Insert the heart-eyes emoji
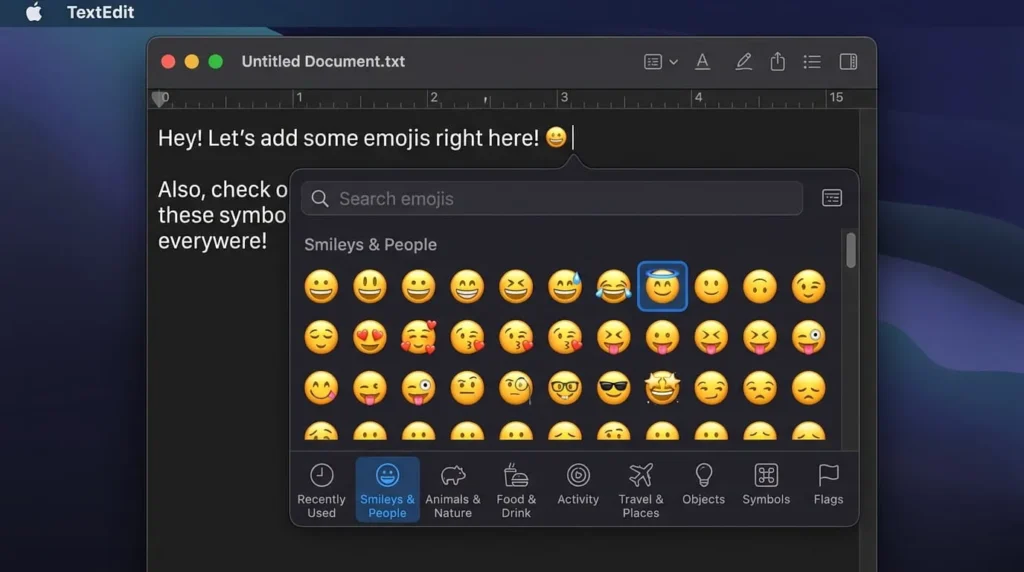 [x=370, y=338]
